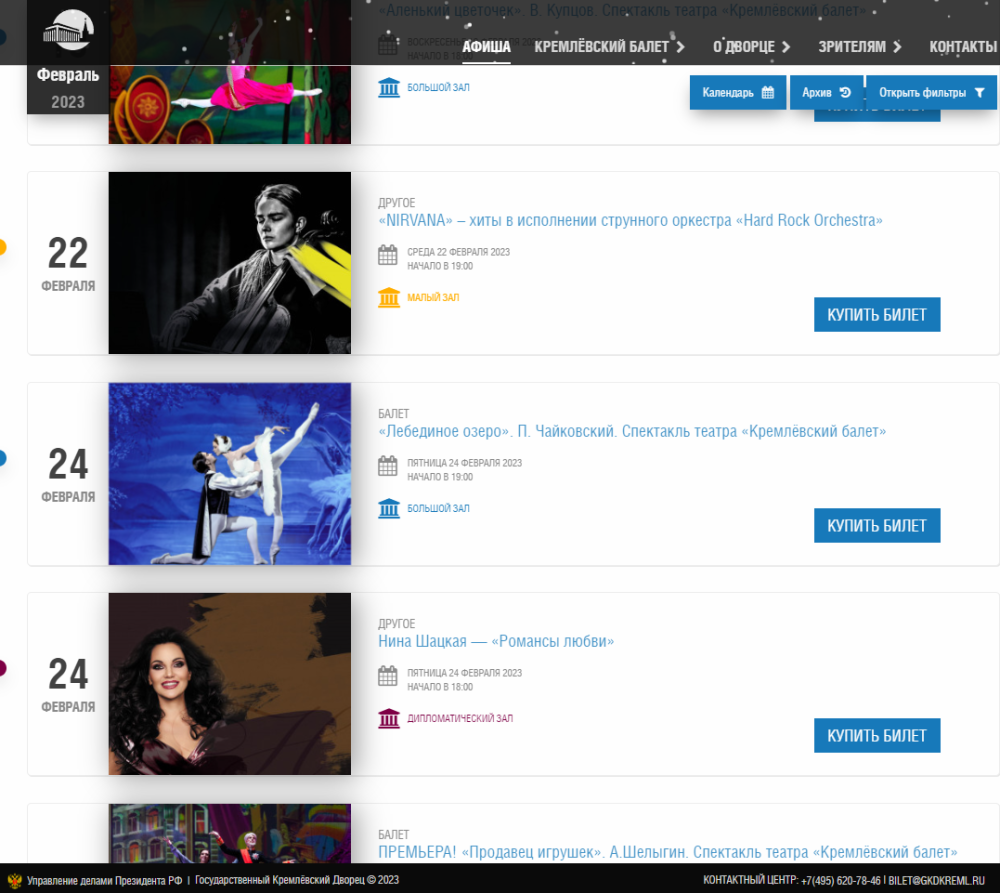Click the maroon Дипломатический зал hall icon
Image resolution: width=1000 pixels, height=893 pixels.
coord(388,718)
